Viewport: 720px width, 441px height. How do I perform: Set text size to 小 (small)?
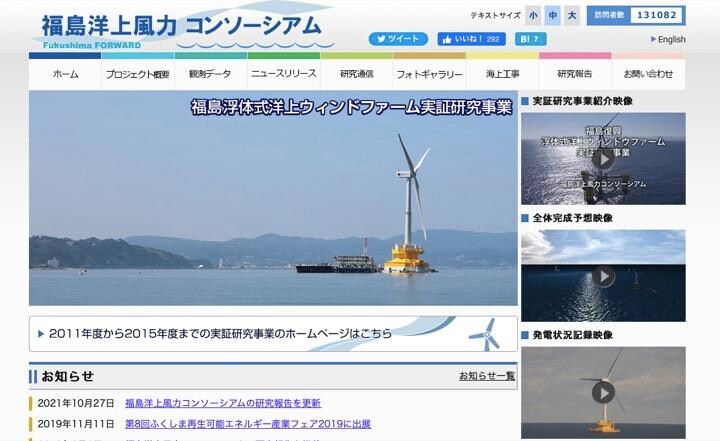tap(533, 16)
